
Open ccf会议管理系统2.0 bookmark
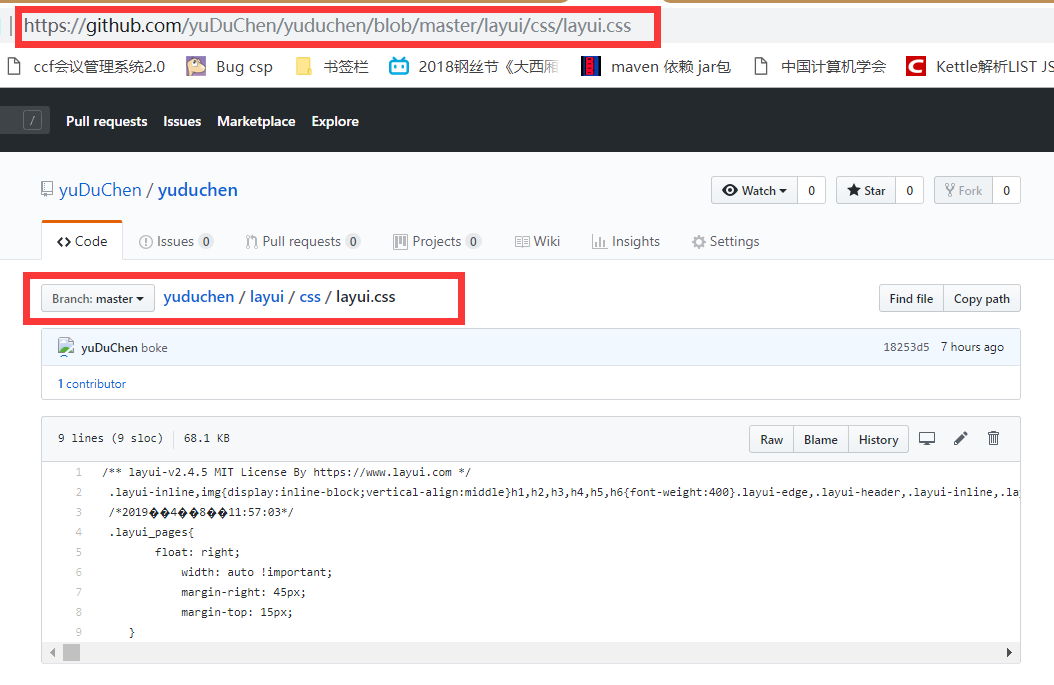tap(86, 67)
